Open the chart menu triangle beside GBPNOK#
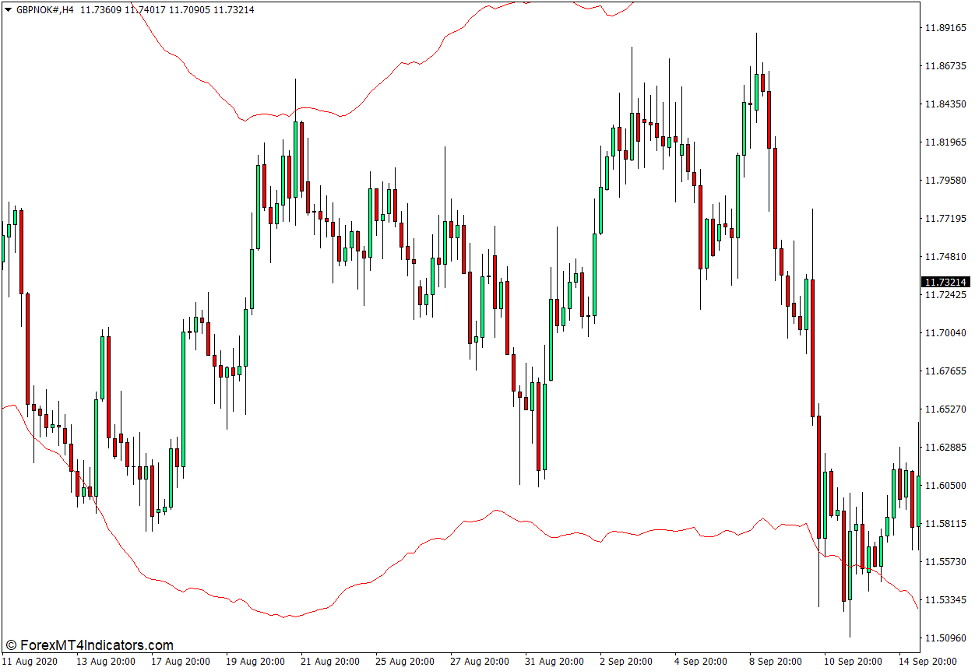977x672 pixels. click(x=8, y=10)
